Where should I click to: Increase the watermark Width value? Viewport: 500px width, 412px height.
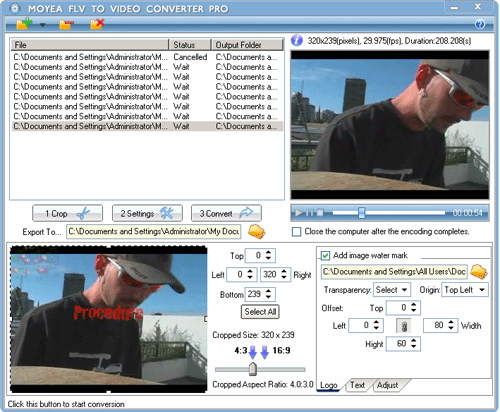pos(451,323)
